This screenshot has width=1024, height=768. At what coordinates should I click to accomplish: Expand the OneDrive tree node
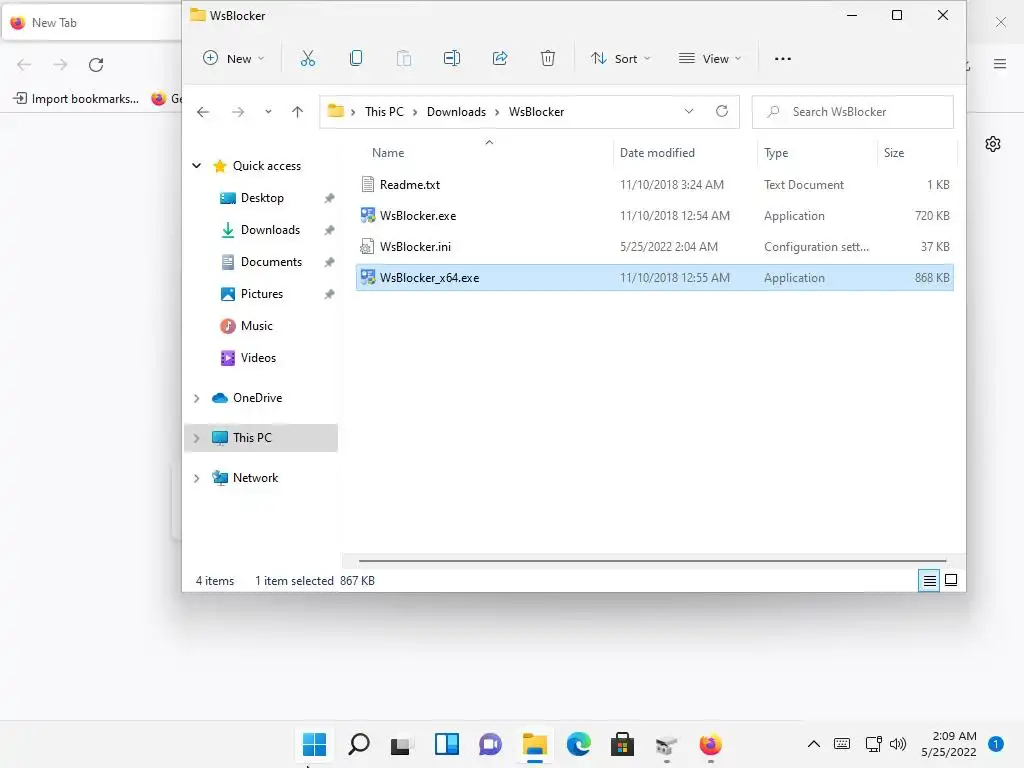coord(197,398)
